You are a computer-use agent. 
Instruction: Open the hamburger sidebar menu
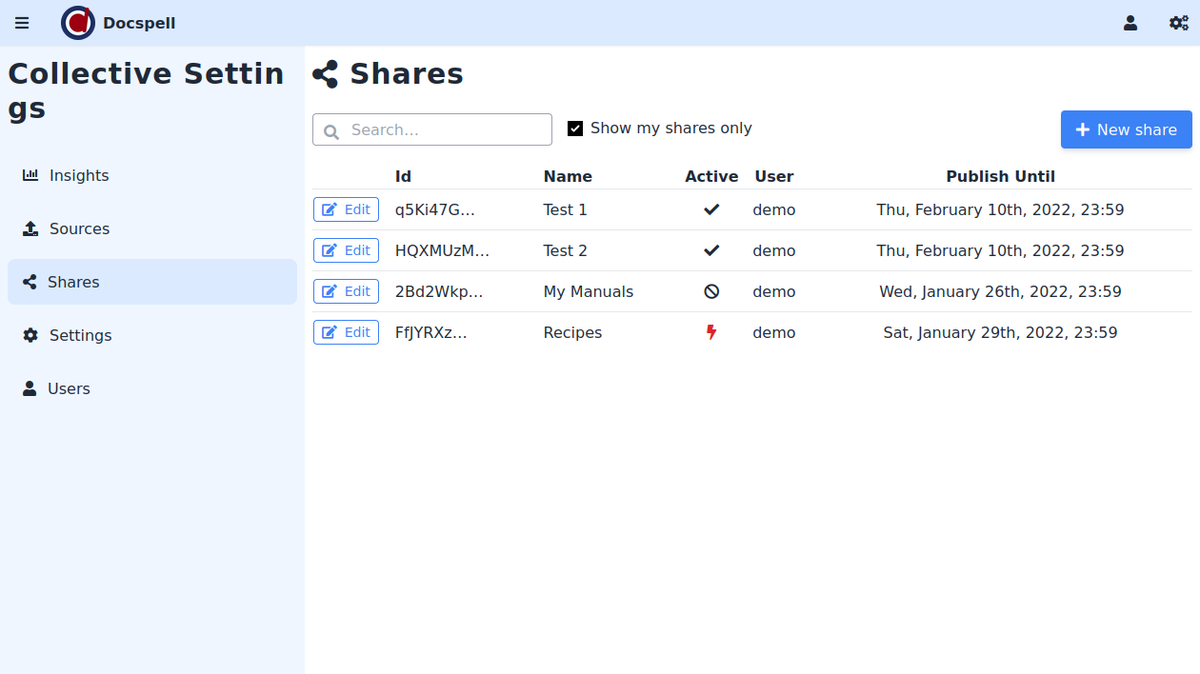[x=22, y=23]
